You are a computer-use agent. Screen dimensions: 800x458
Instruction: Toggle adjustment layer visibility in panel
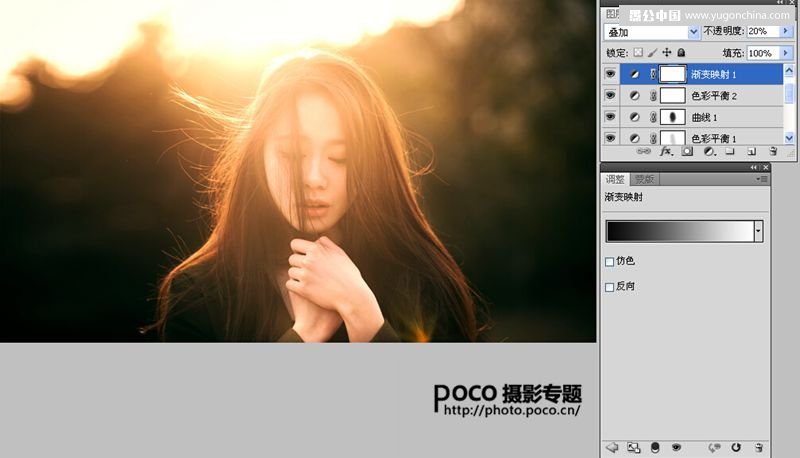pos(677,447)
